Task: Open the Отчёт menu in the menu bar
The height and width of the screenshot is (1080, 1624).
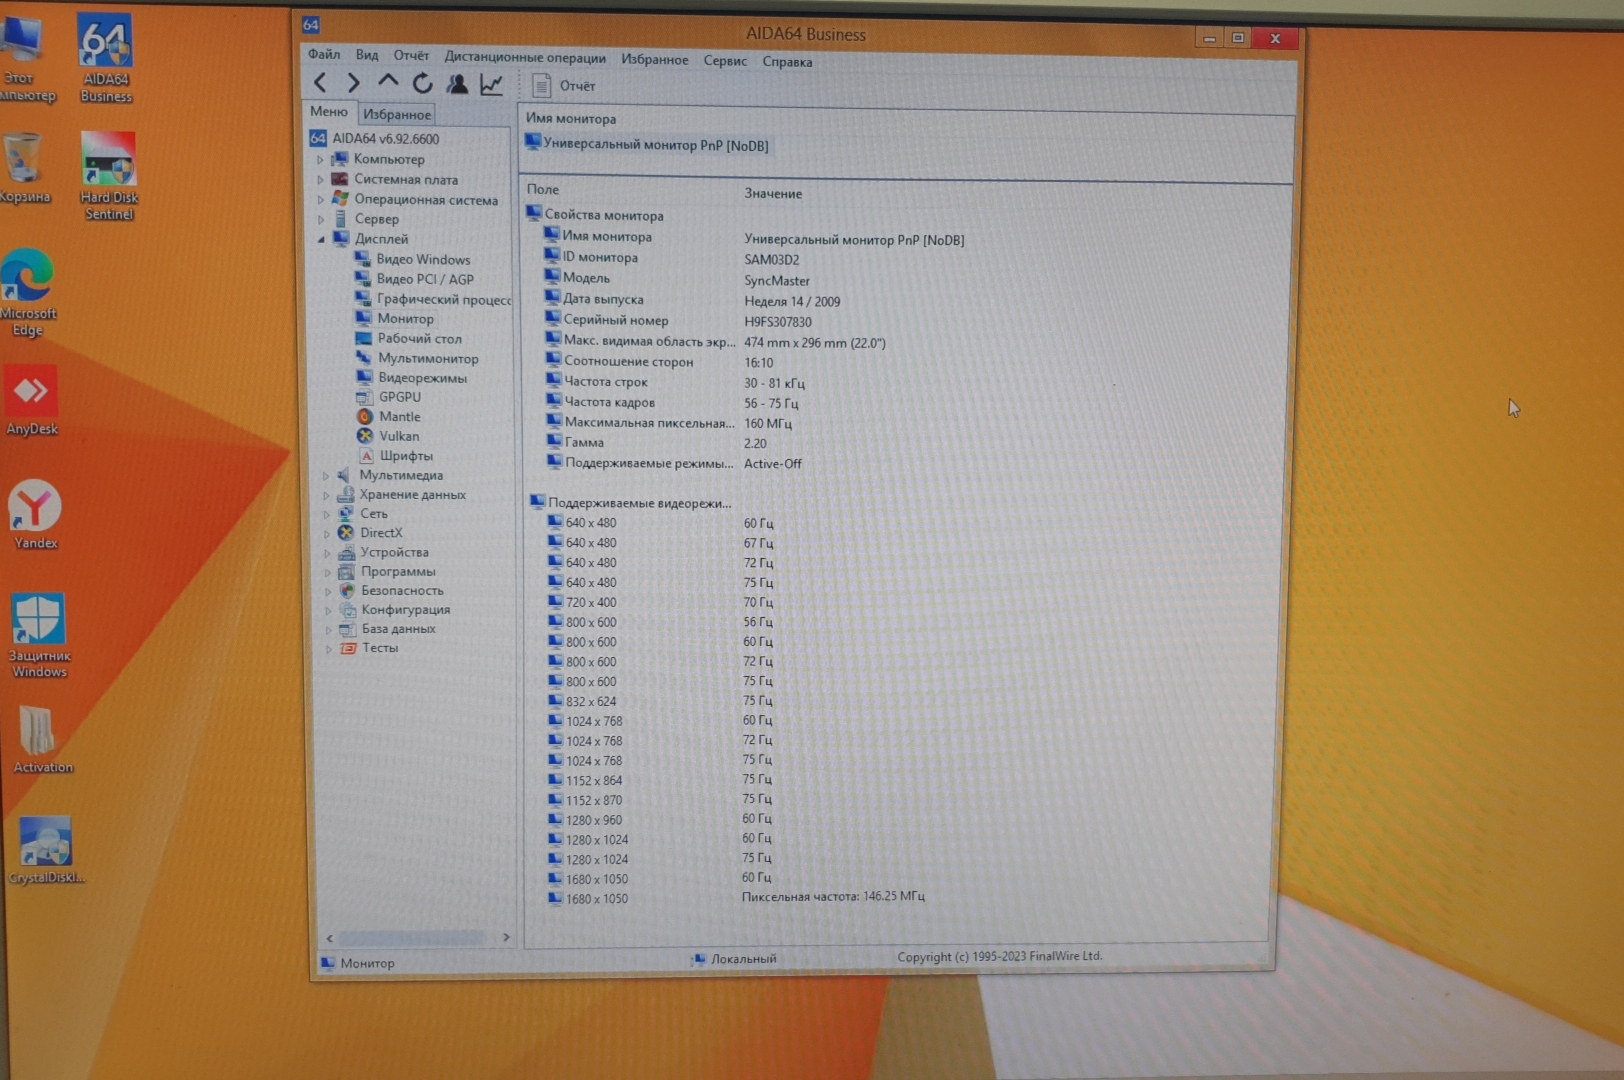Action: 411,56
